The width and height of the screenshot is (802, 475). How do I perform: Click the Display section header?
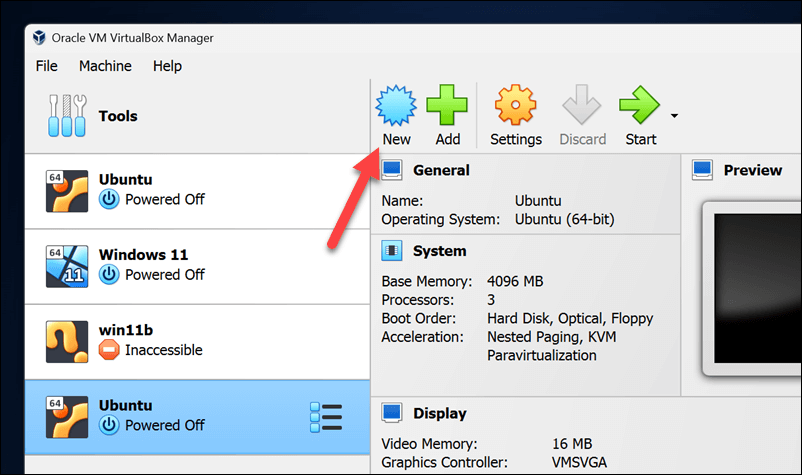(439, 413)
